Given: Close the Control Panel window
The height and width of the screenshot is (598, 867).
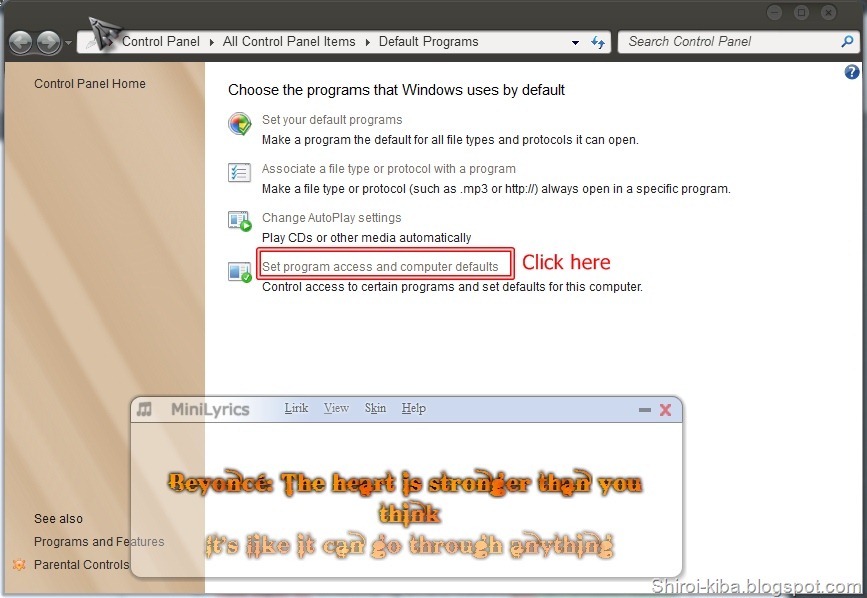Looking at the screenshot, I should pos(828,12).
